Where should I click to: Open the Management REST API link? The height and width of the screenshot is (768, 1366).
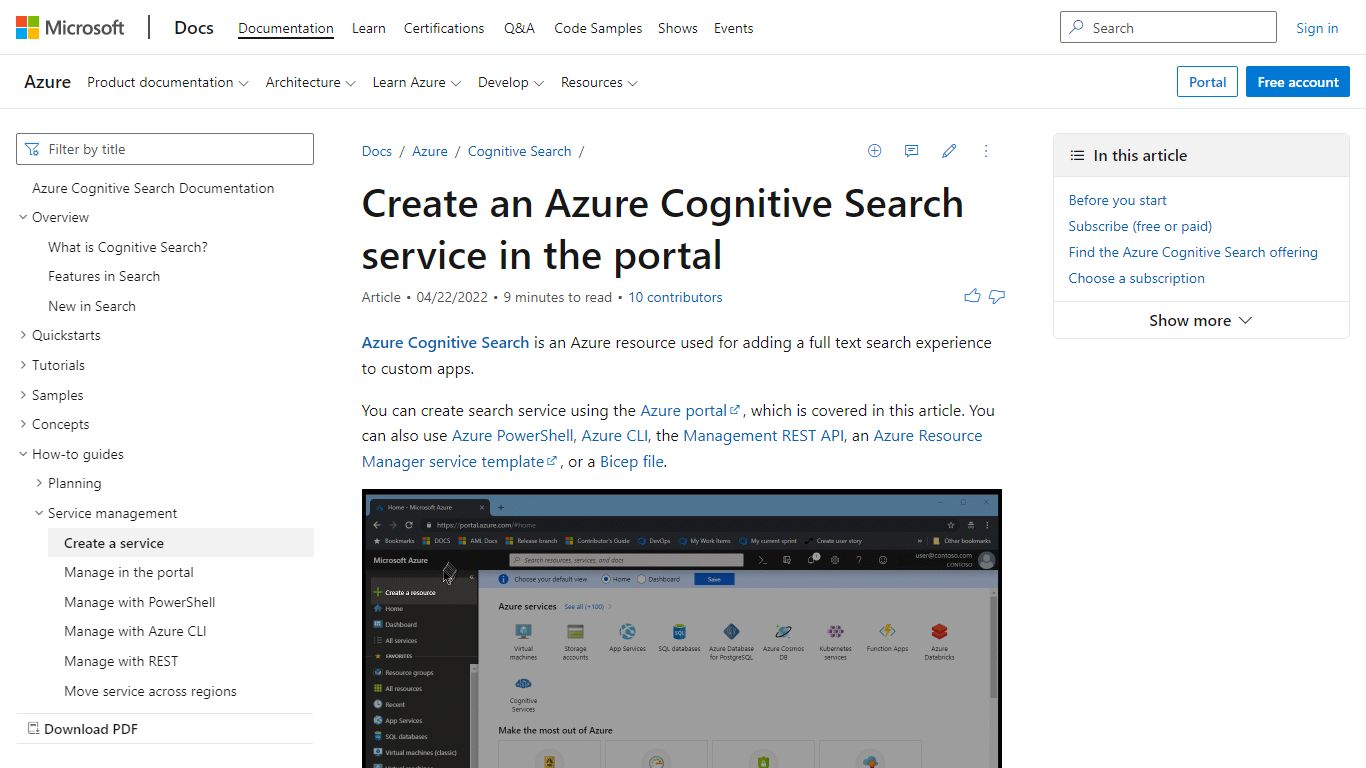pyautogui.click(x=765, y=435)
